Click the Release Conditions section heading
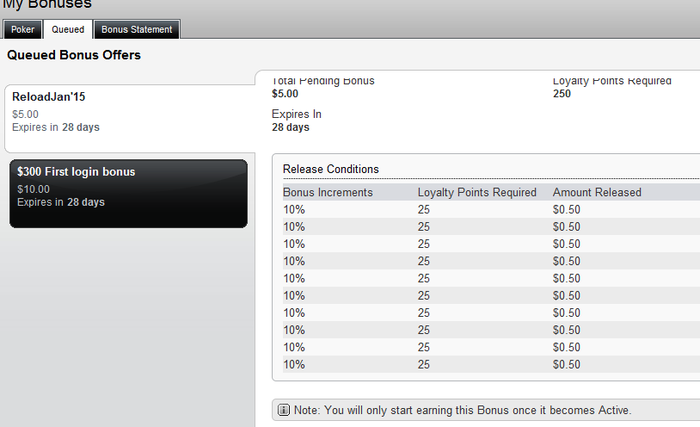Image resolution: width=700 pixels, height=427 pixels. pyautogui.click(x=331, y=169)
